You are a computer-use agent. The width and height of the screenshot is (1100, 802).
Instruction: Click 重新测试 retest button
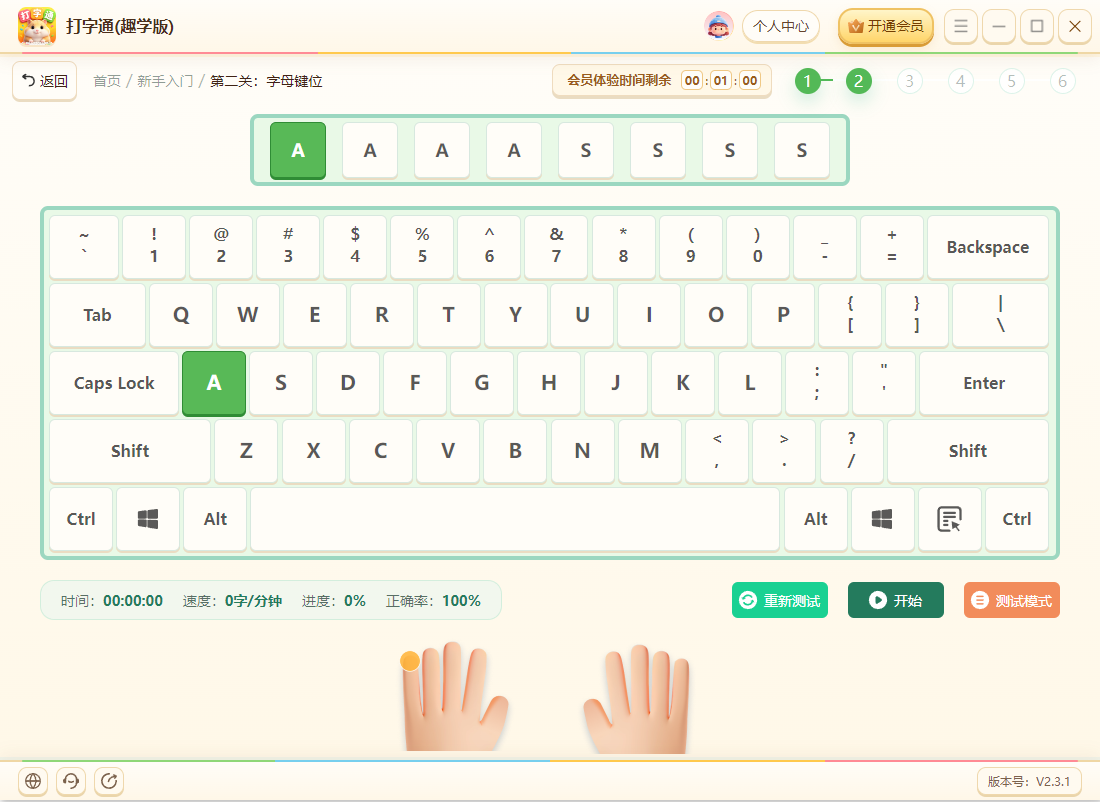click(x=780, y=601)
